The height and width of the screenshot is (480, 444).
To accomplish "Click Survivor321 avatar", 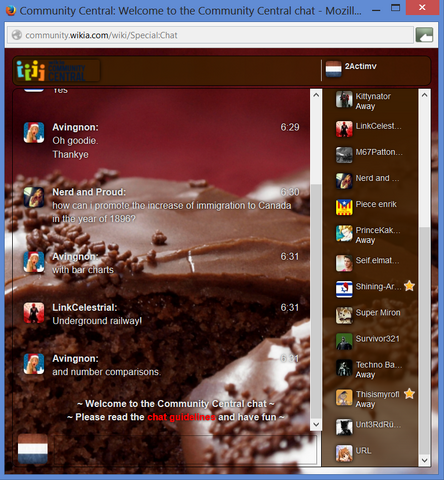I will [x=344, y=341].
